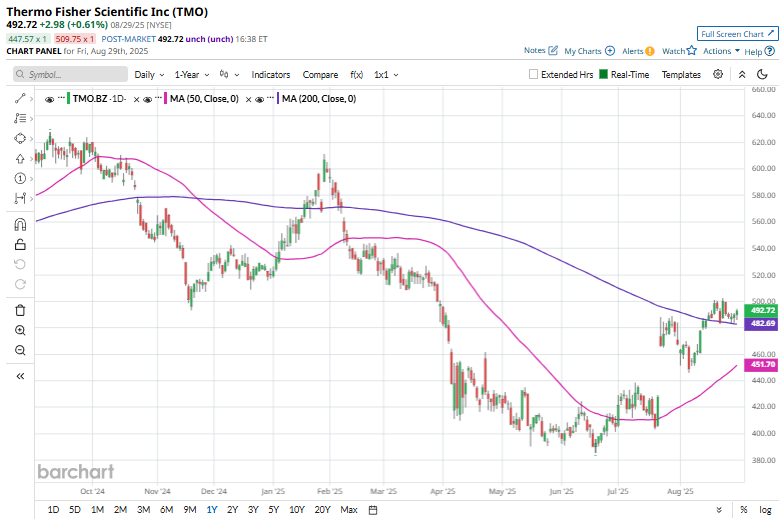This screenshot has width=783, height=522.
Task: Remove the TMO.BZ series with X
Action: pos(136,99)
